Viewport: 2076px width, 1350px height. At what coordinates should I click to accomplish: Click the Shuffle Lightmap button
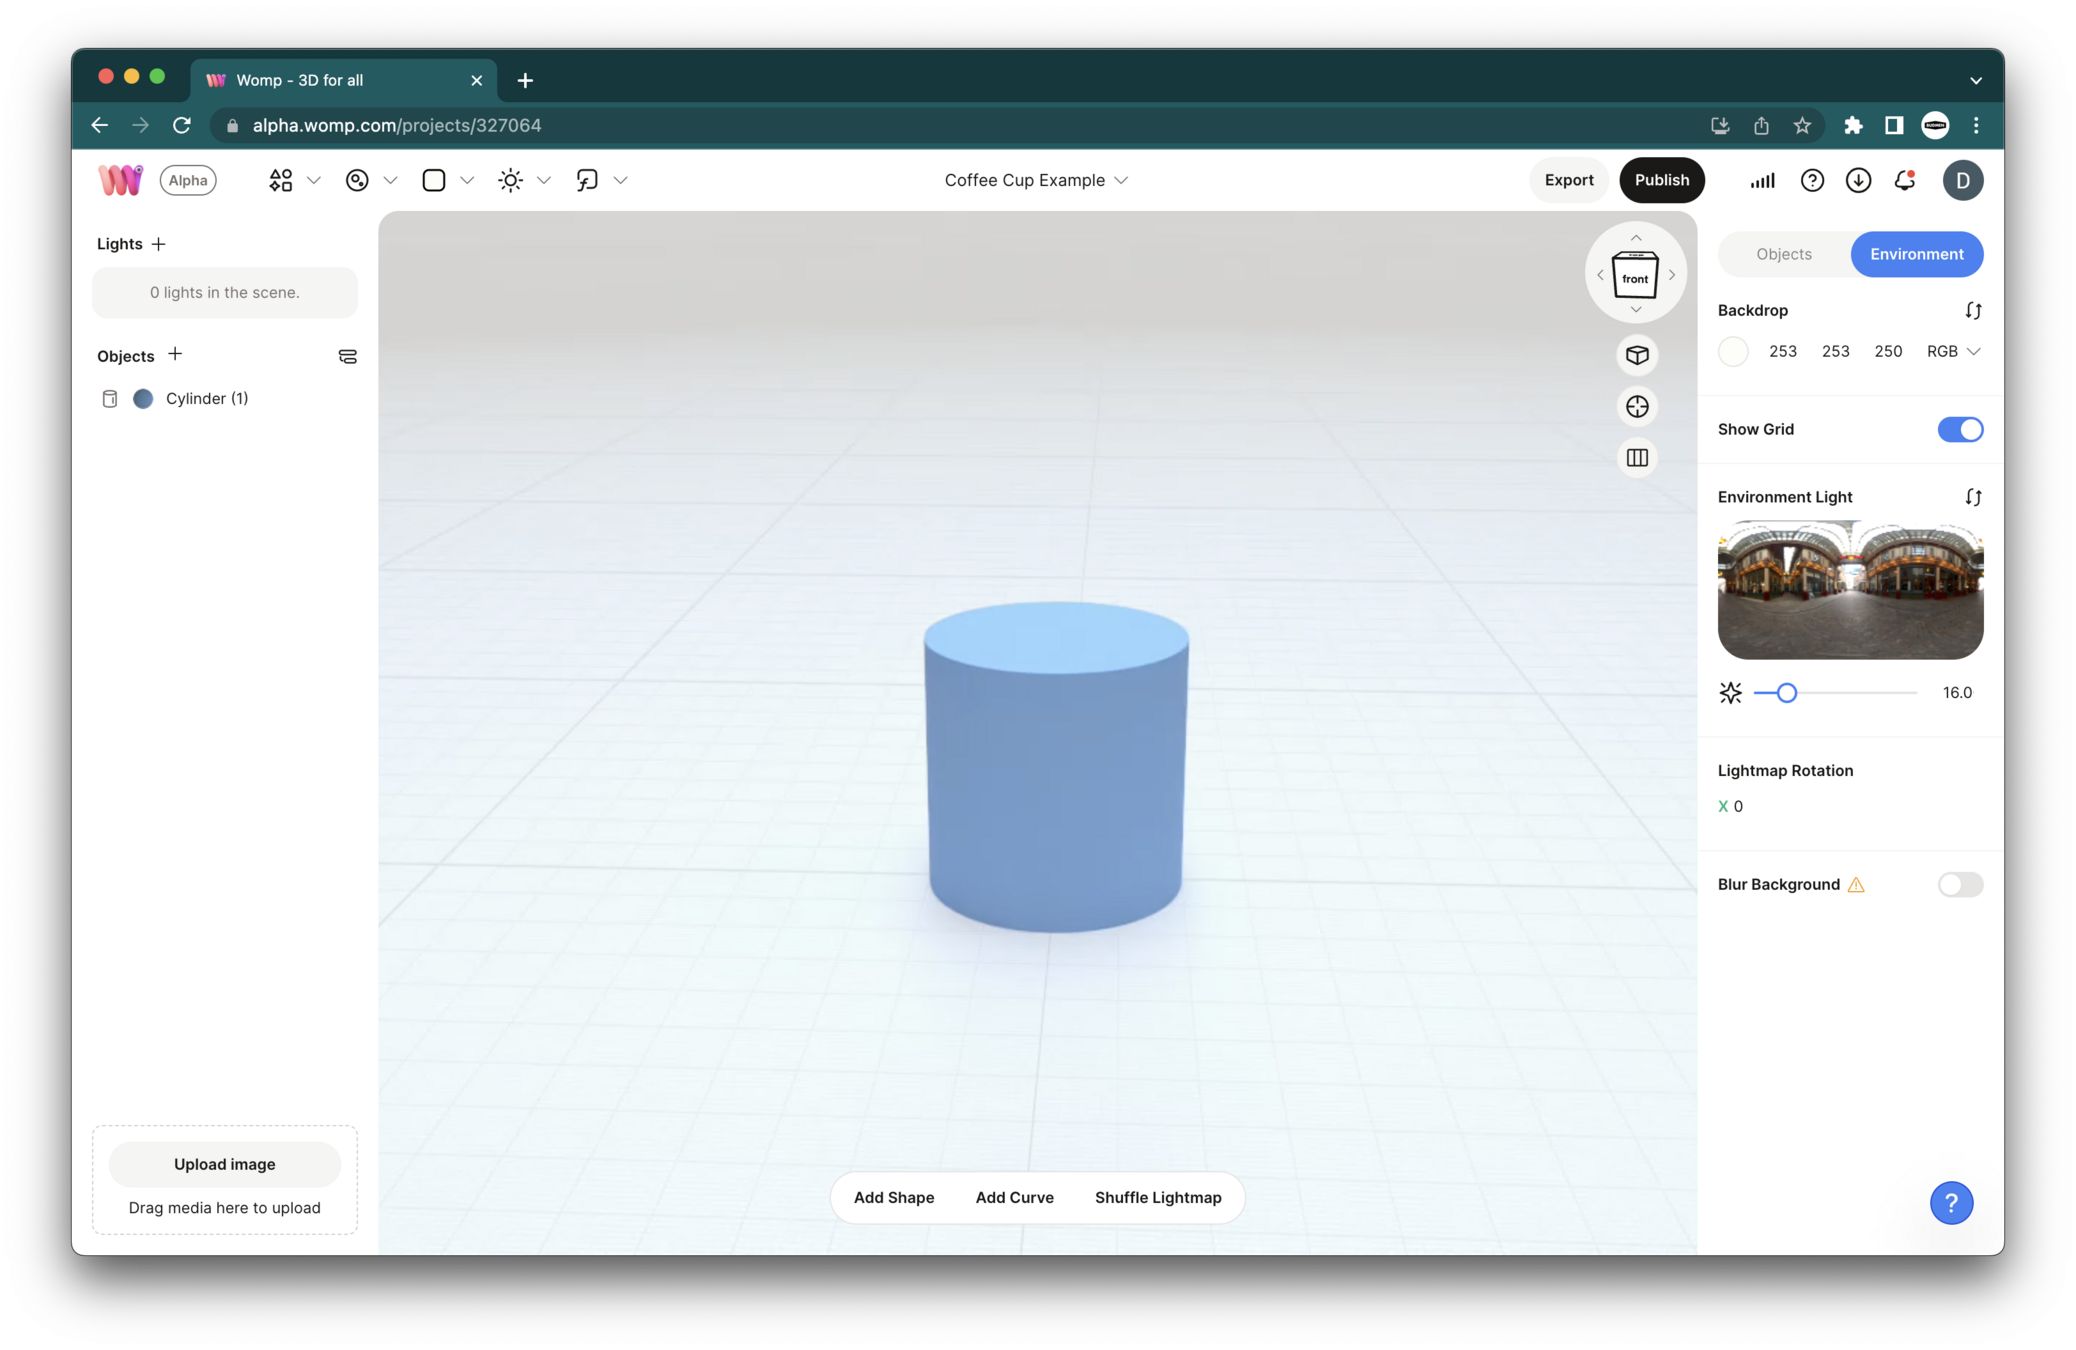pyautogui.click(x=1157, y=1197)
